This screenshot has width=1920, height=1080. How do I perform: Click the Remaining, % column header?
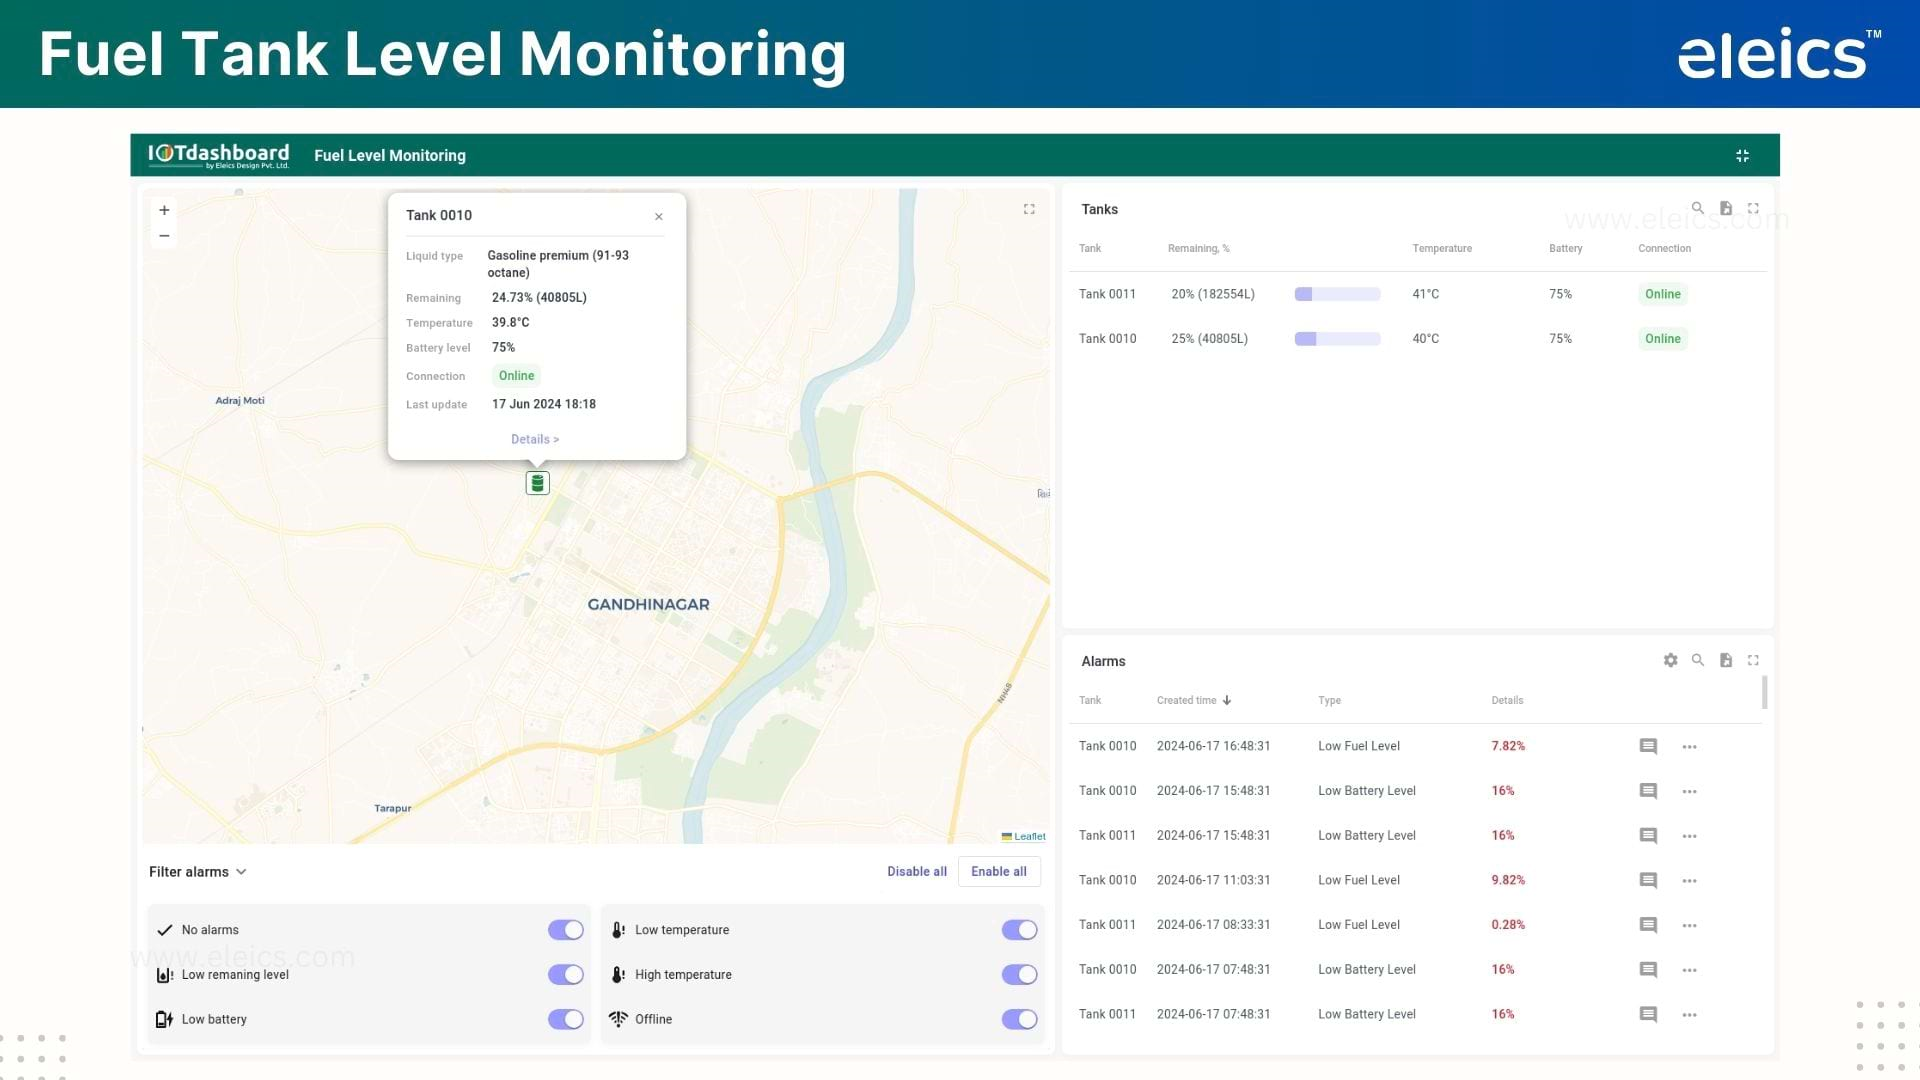1199,249
